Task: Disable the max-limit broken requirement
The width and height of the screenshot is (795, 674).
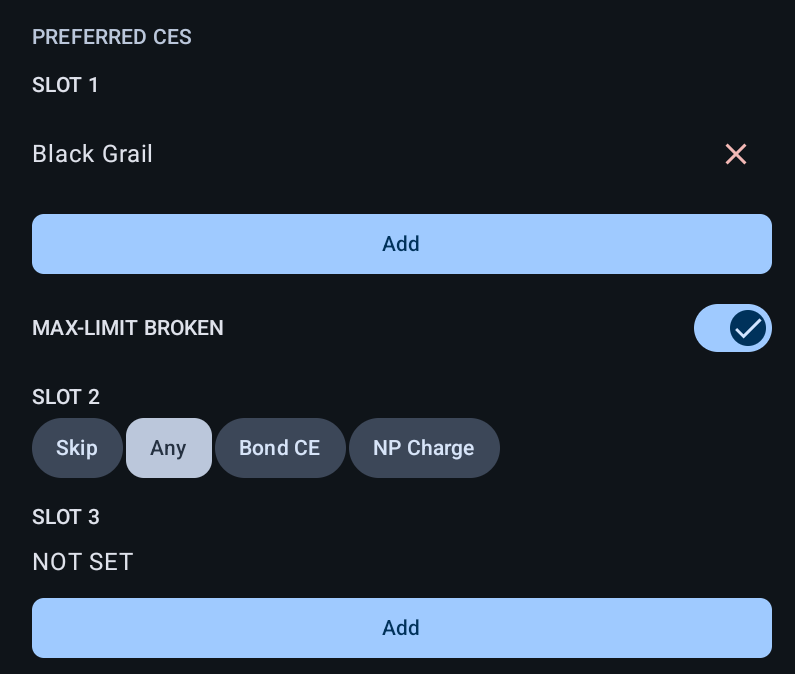Action: (x=732, y=328)
